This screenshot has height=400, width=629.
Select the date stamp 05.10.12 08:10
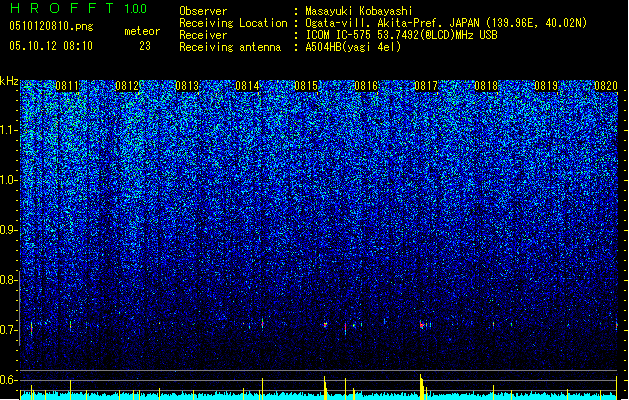51,46
